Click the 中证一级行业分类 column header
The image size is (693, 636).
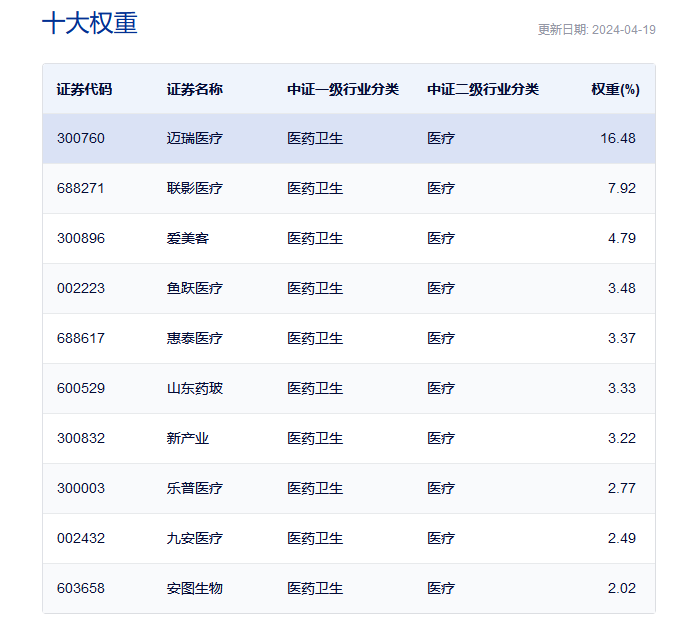click(x=343, y=89)
